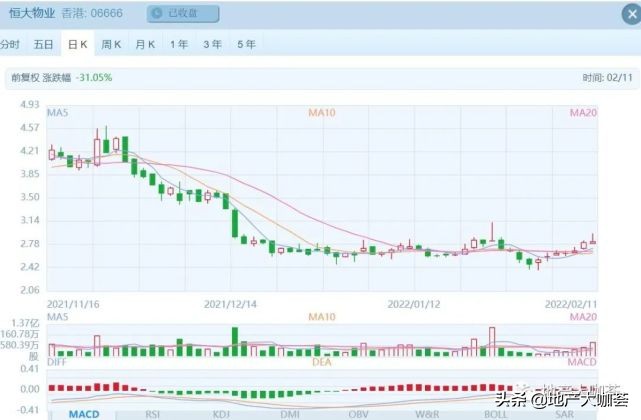
Task: Click the MACD legend label at right
Action: 582,362
